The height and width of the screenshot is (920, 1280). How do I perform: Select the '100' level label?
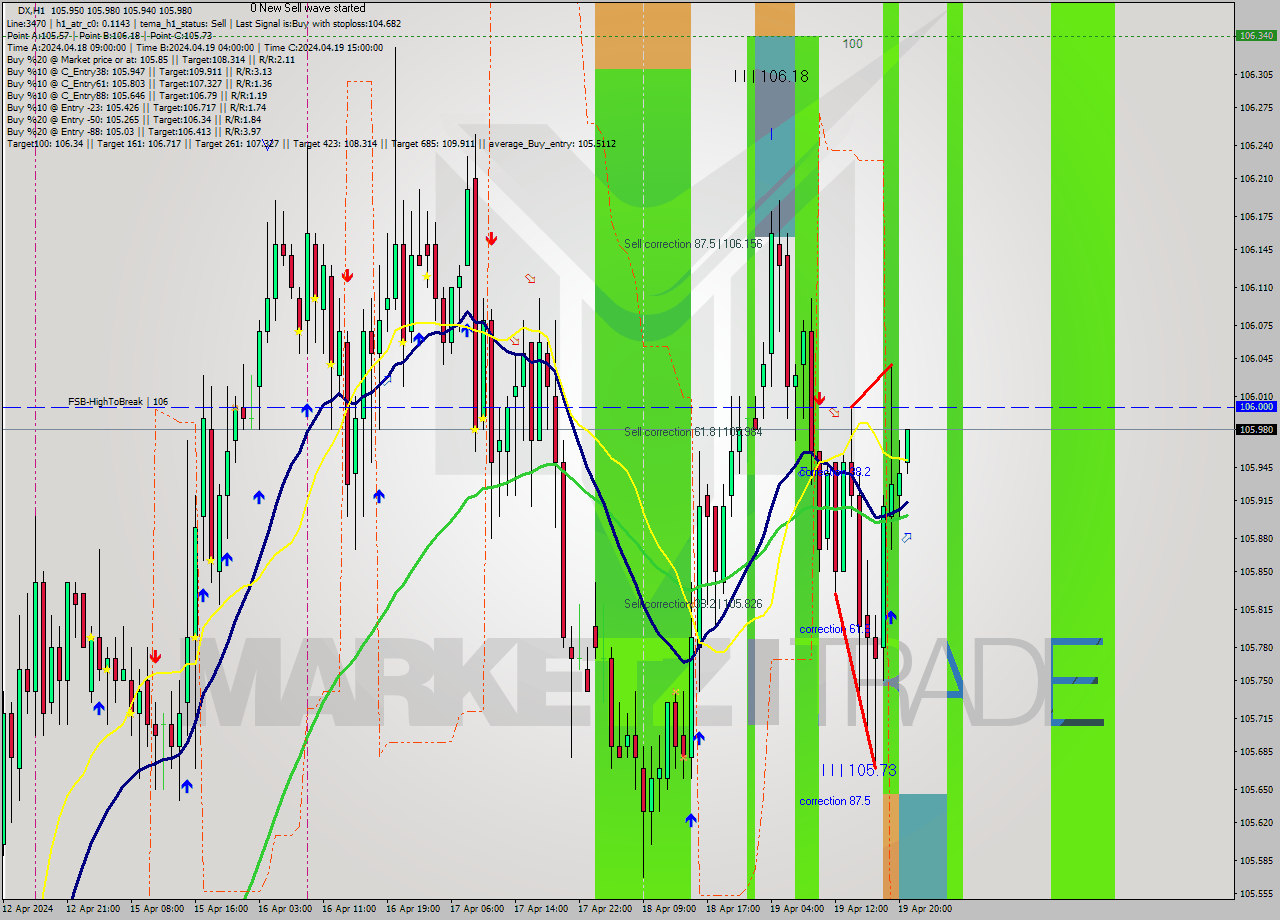point(852,44)
